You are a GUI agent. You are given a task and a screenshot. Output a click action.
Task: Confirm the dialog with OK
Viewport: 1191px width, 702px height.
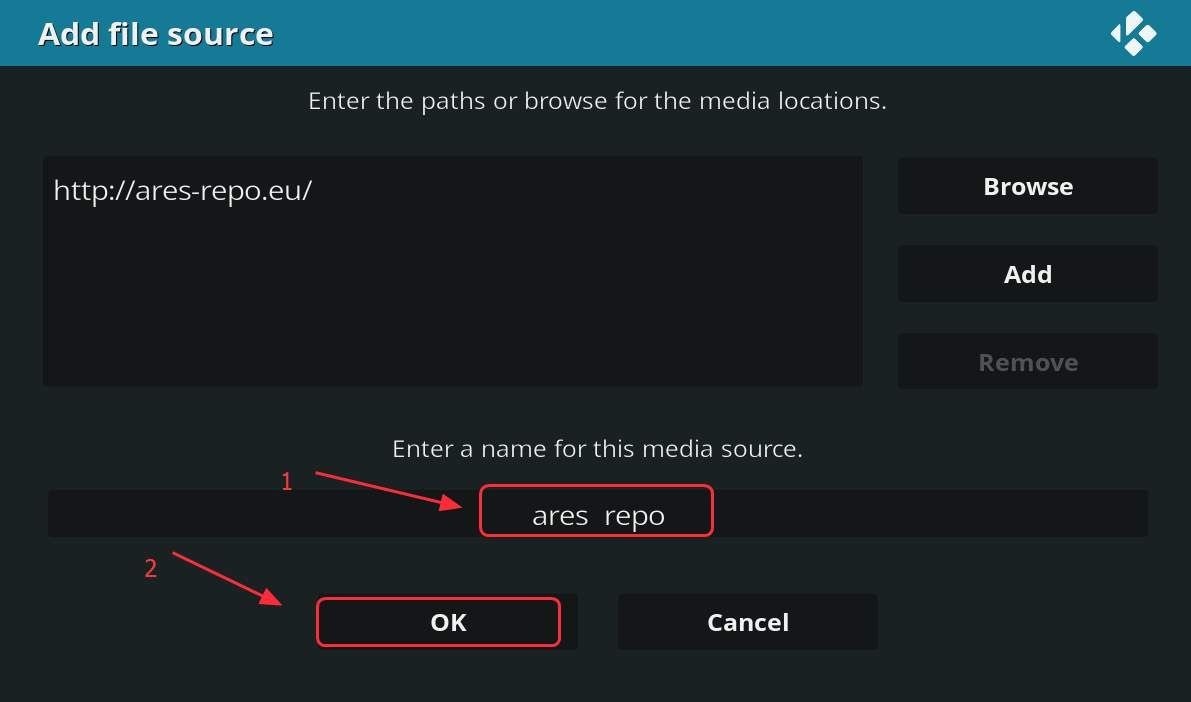tap(447, 622)
